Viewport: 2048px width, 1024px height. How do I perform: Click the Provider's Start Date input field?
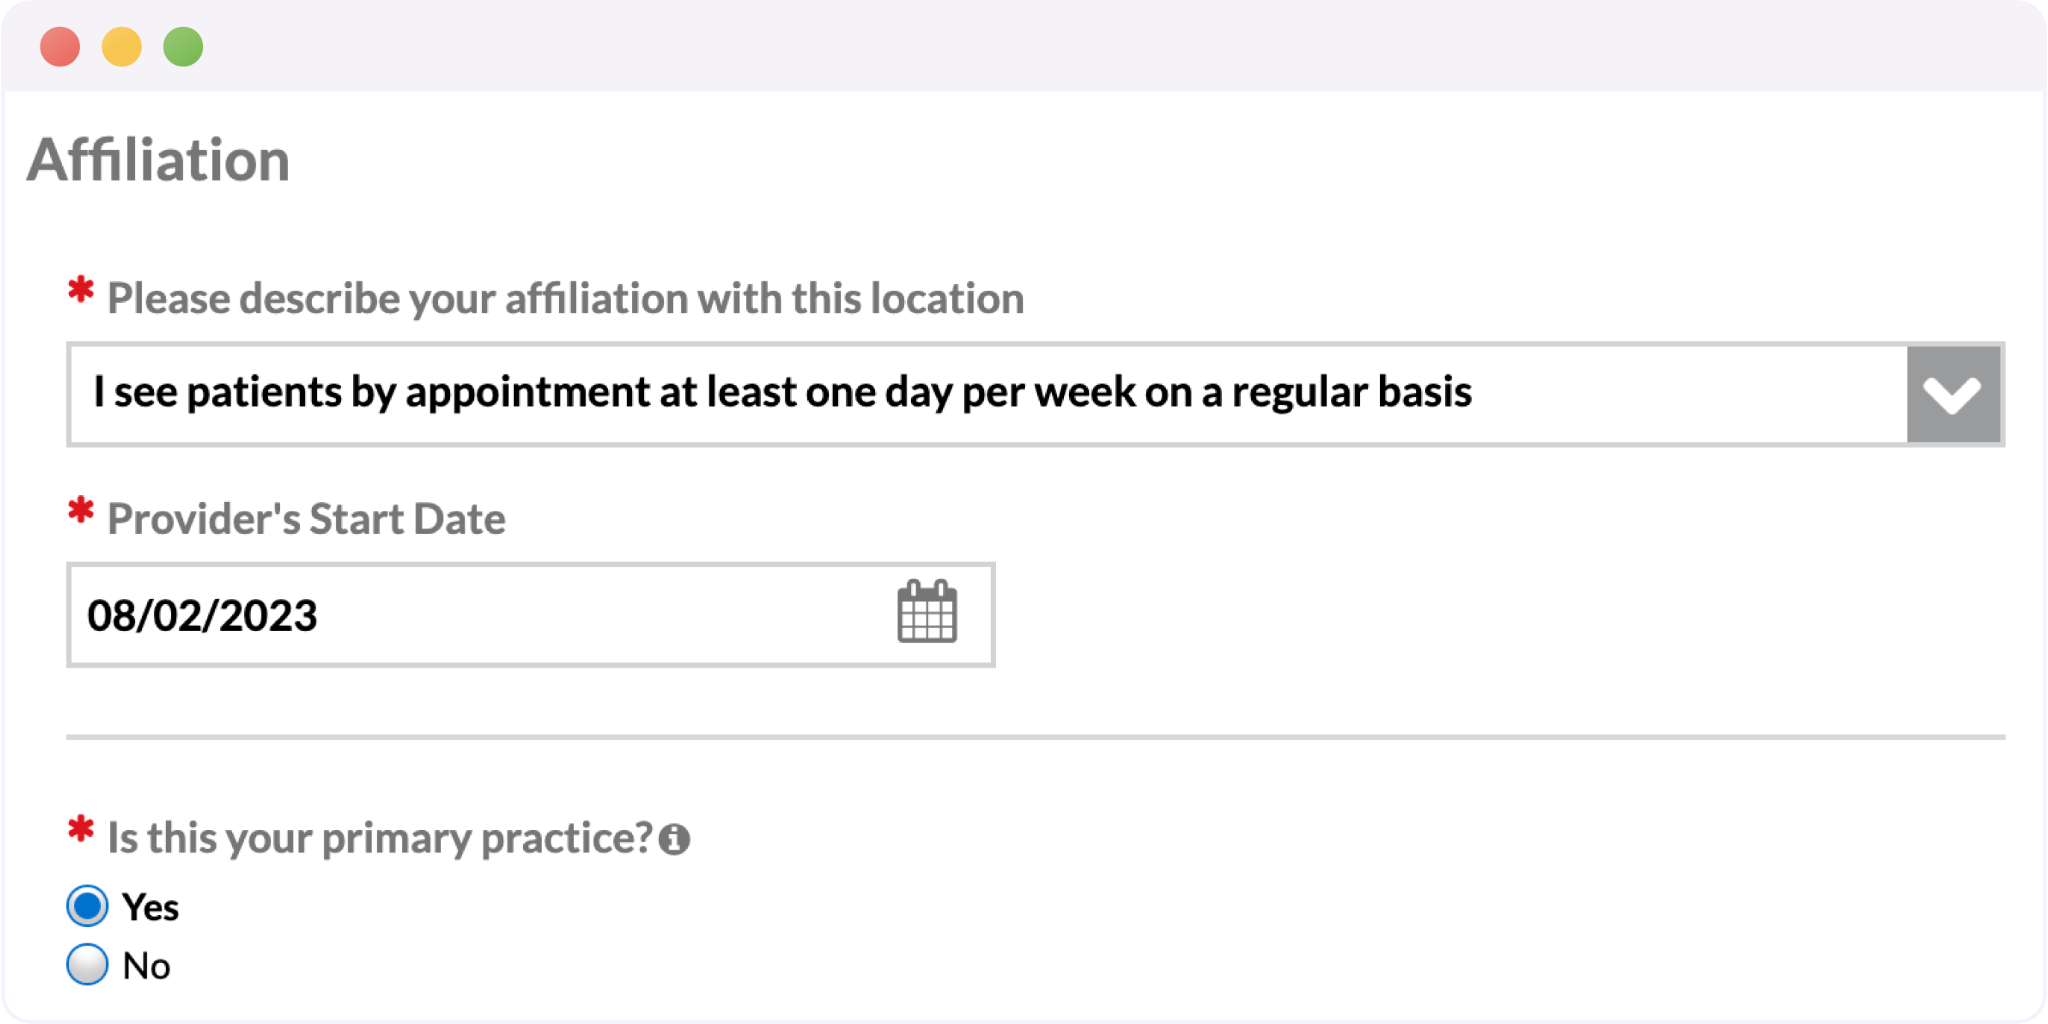pyautogui.click(x=480, y=615)
